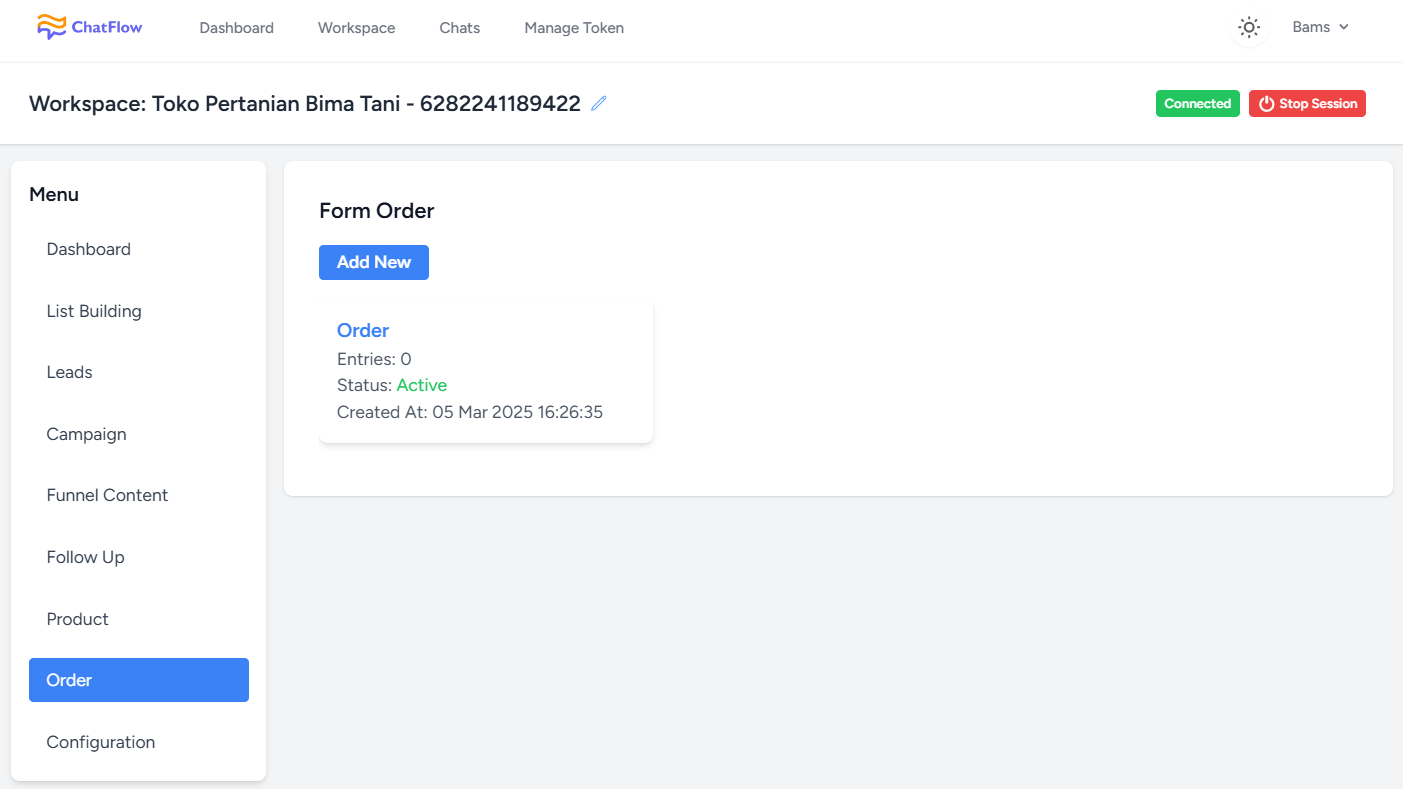Click the Stop Session power icon

(x=1266, y=104)
